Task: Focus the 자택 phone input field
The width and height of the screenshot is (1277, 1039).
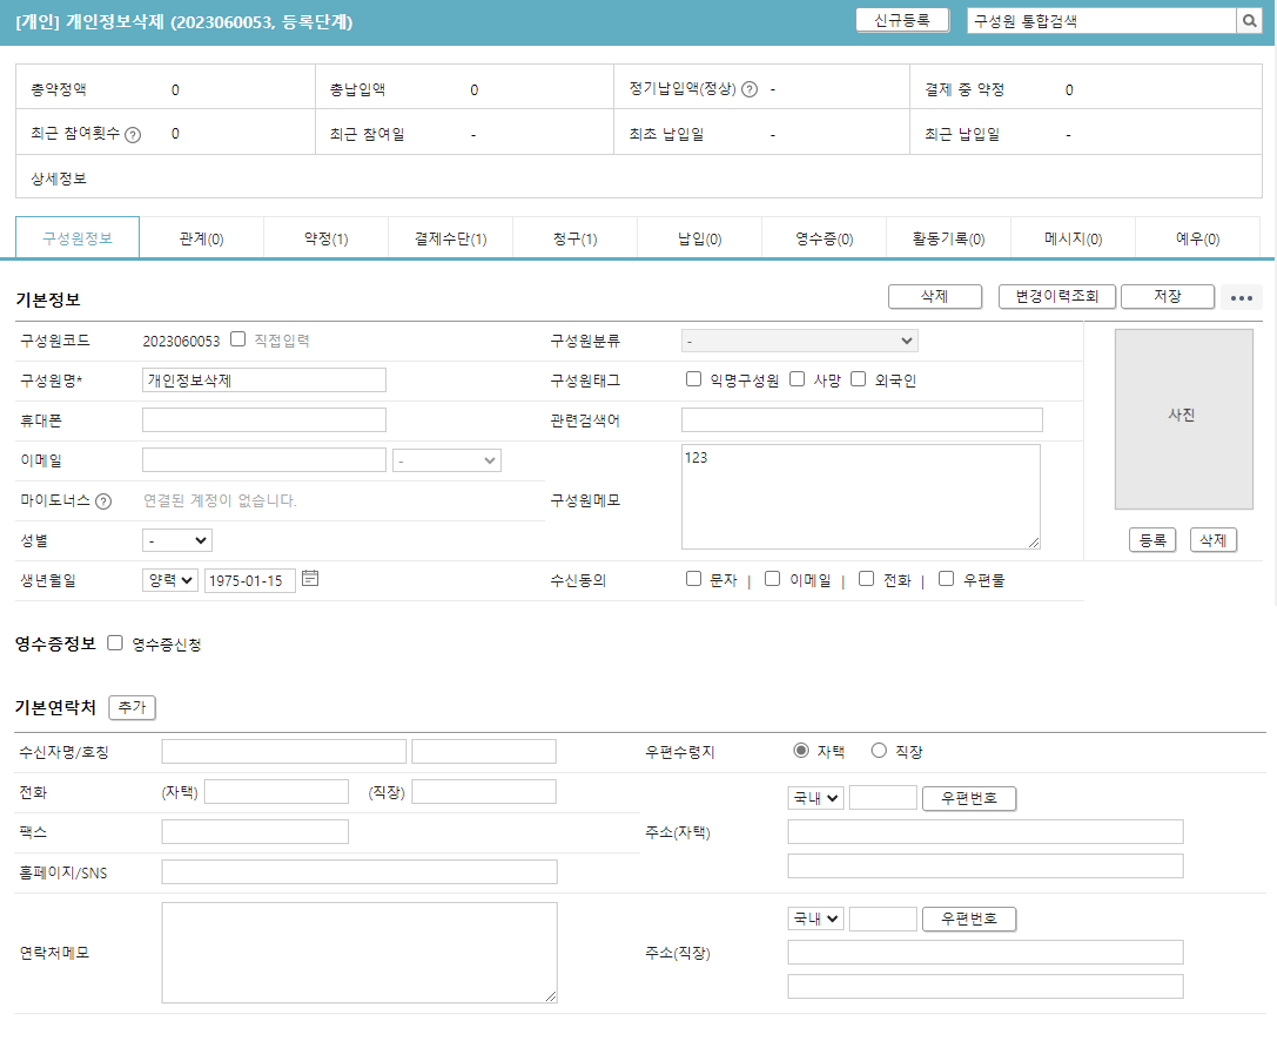Action: pyautogui.click(x=276, y=792)
